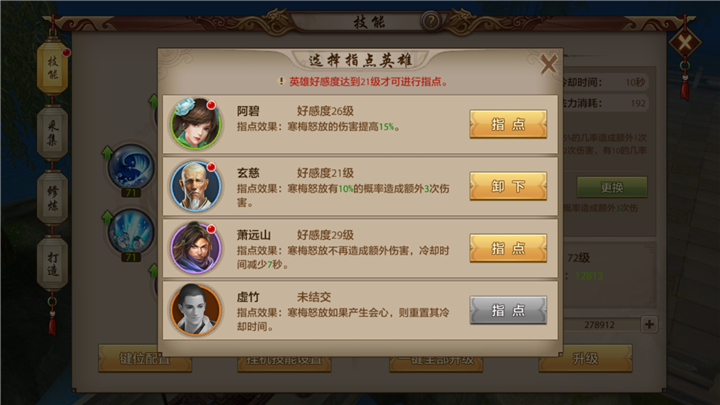
Task: Click grey 指点 button for 虚竹
Action: point(508,310)
